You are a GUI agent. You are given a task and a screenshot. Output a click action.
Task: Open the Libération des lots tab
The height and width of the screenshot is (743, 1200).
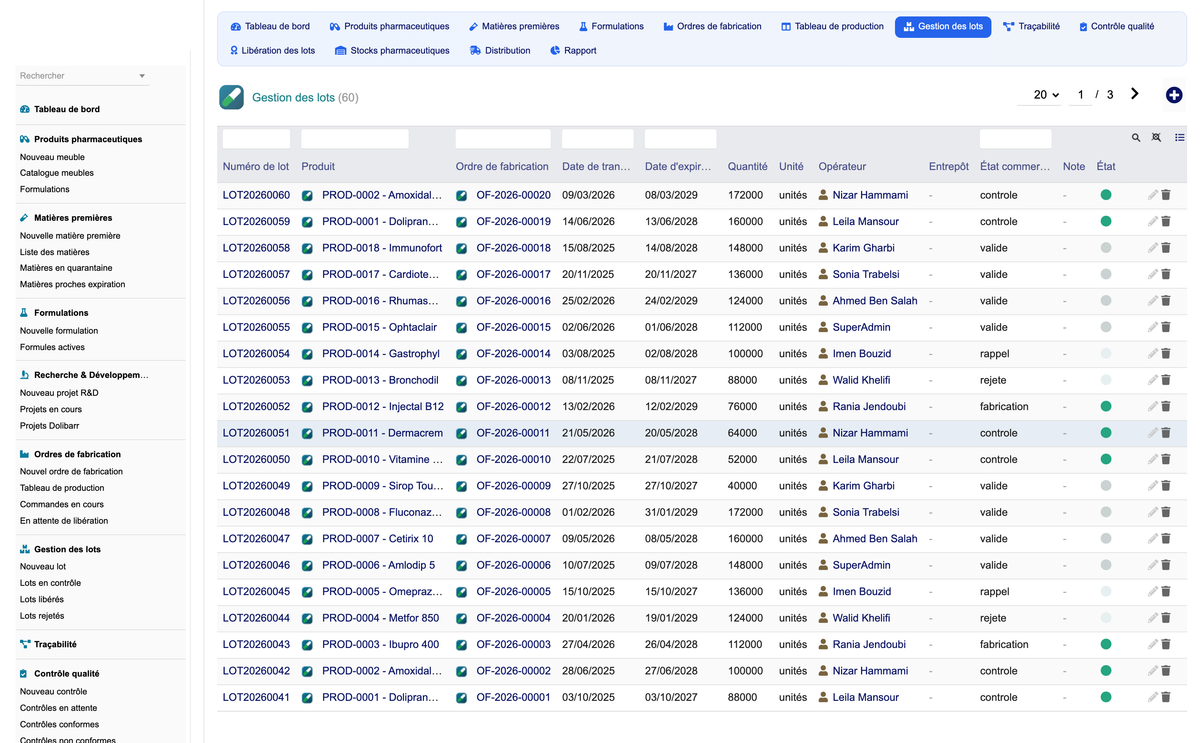[x=272, y=50]
